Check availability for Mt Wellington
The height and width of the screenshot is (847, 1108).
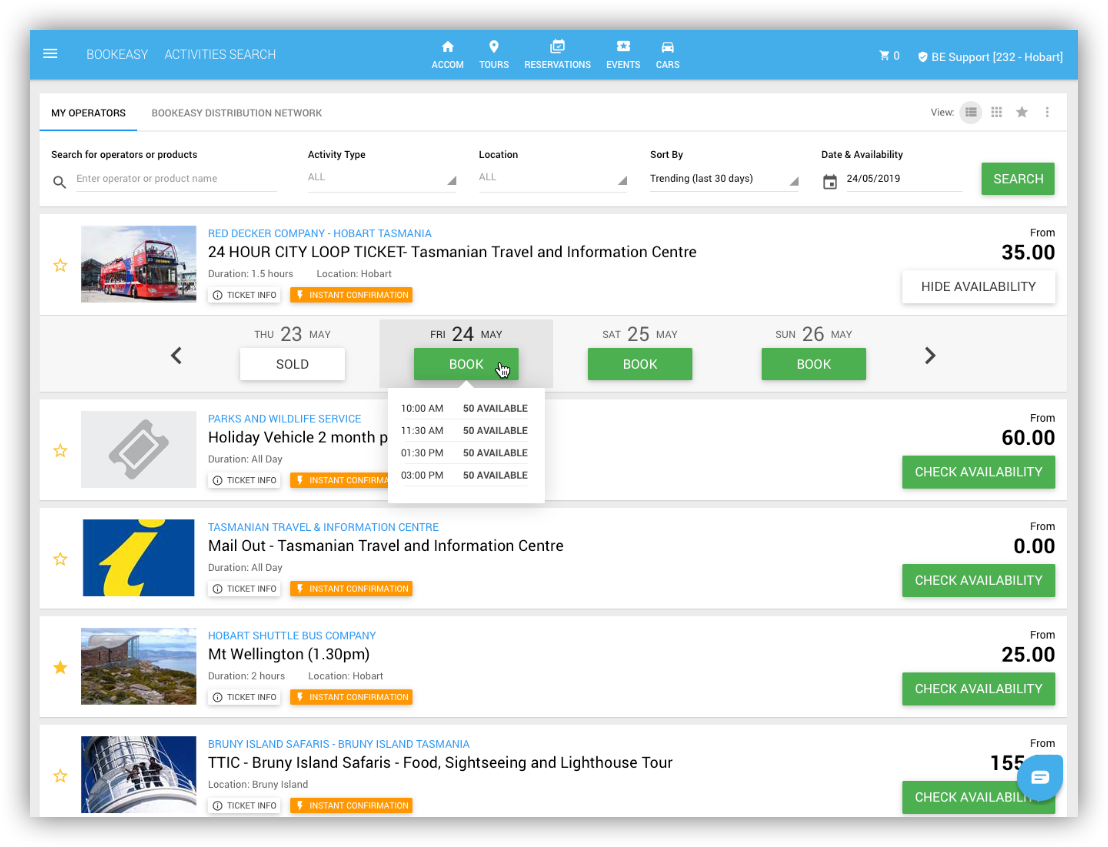click(978, 689)
